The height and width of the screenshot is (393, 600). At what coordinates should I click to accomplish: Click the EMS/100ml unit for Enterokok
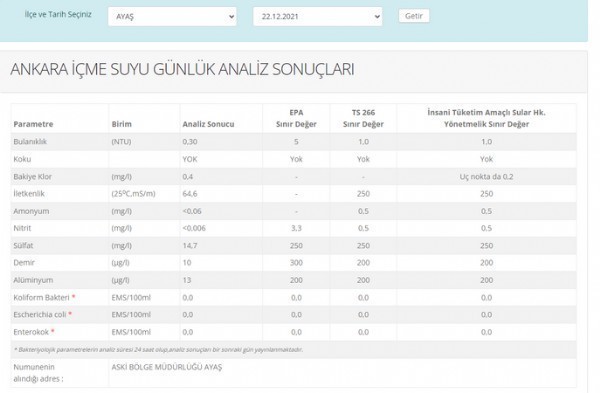point(131,332)
